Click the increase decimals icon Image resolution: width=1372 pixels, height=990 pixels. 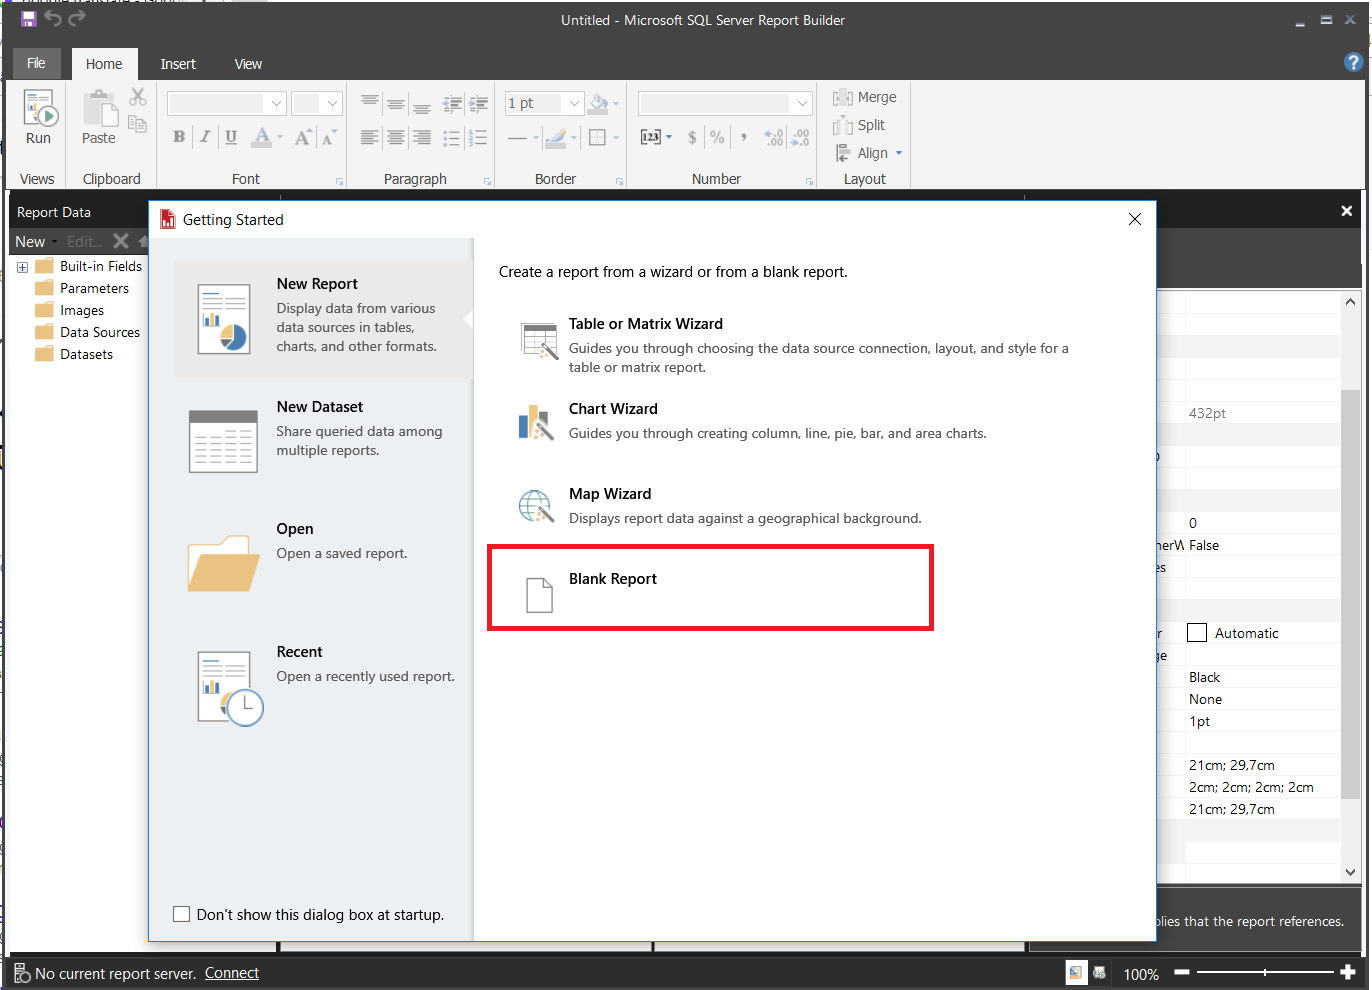pos(774,137)
